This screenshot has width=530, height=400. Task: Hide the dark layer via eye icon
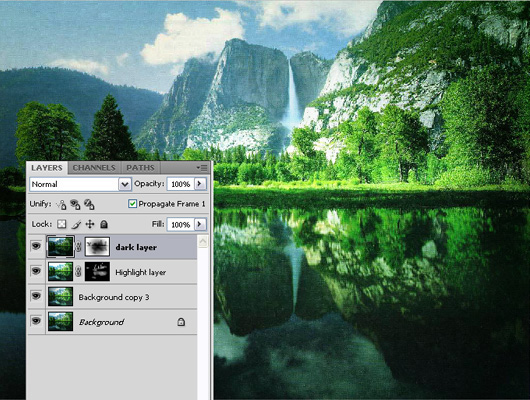[x=36, y=246]
